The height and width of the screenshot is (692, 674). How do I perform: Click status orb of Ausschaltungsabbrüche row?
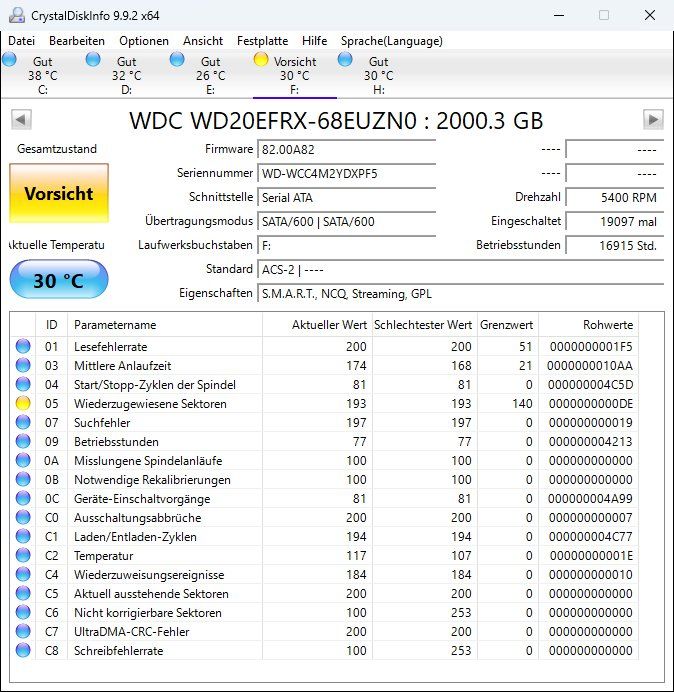click(x=23, y=517)
